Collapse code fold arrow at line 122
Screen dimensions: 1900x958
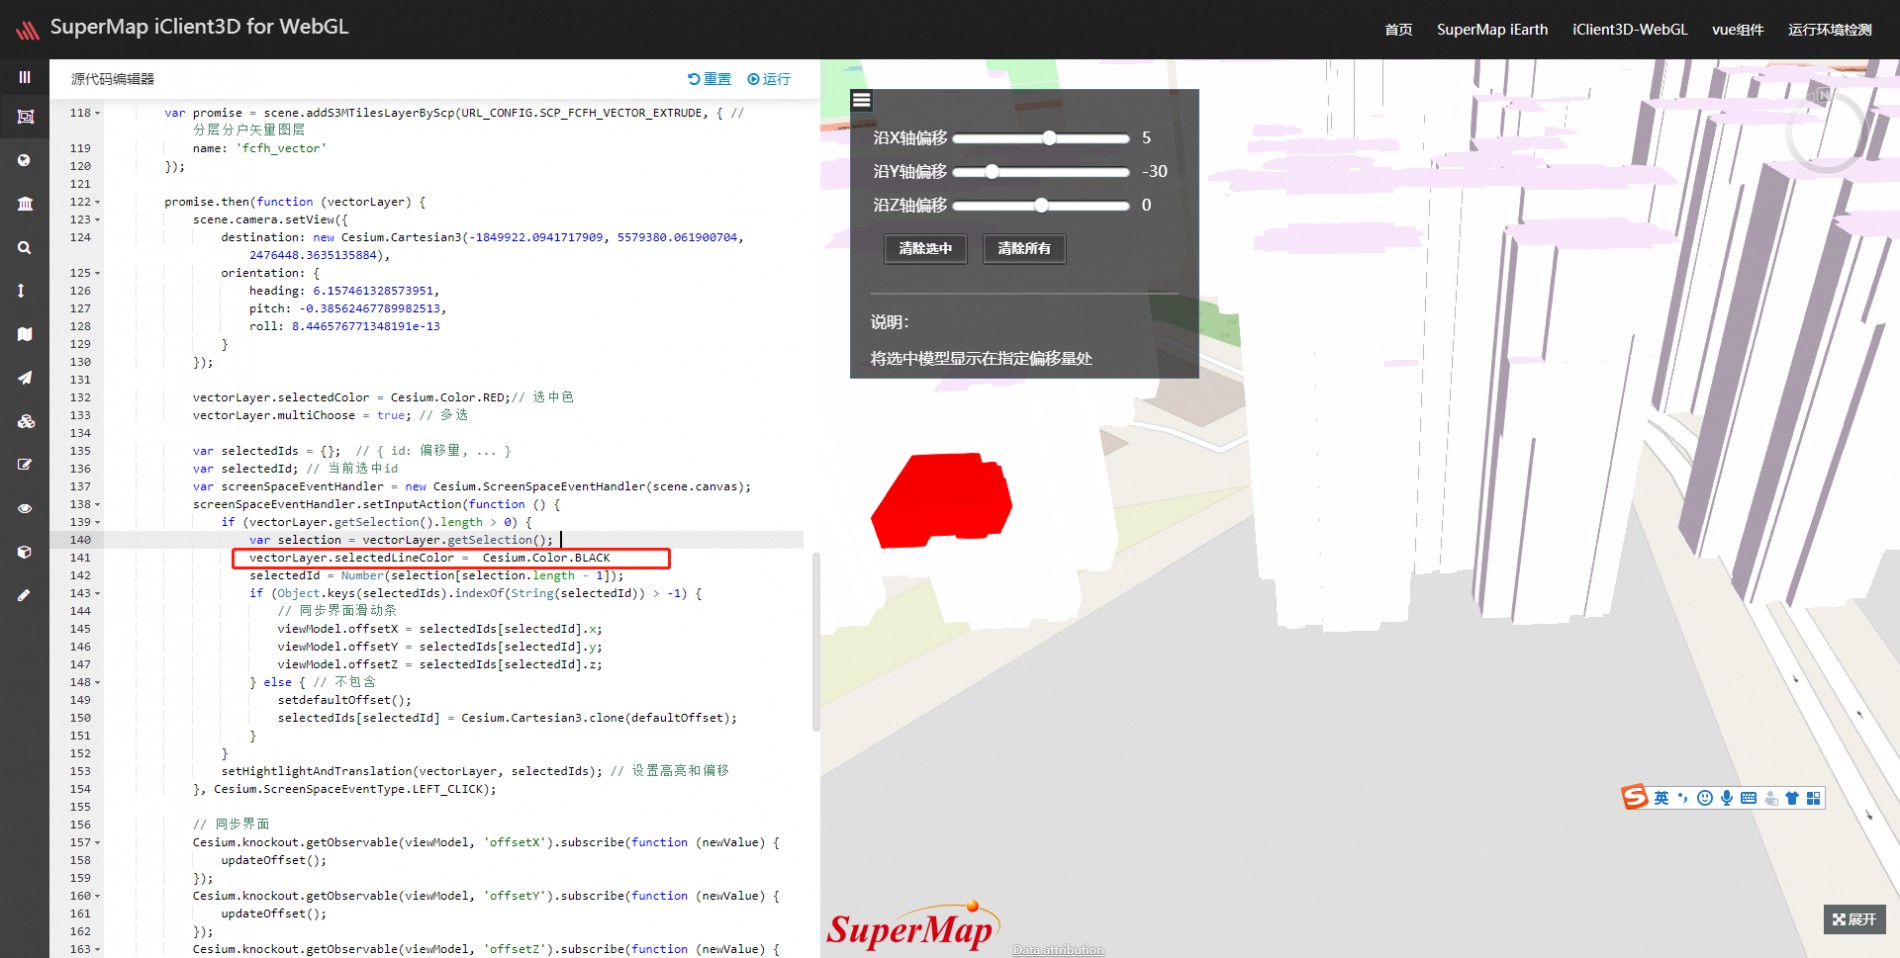tap(97, 202)
